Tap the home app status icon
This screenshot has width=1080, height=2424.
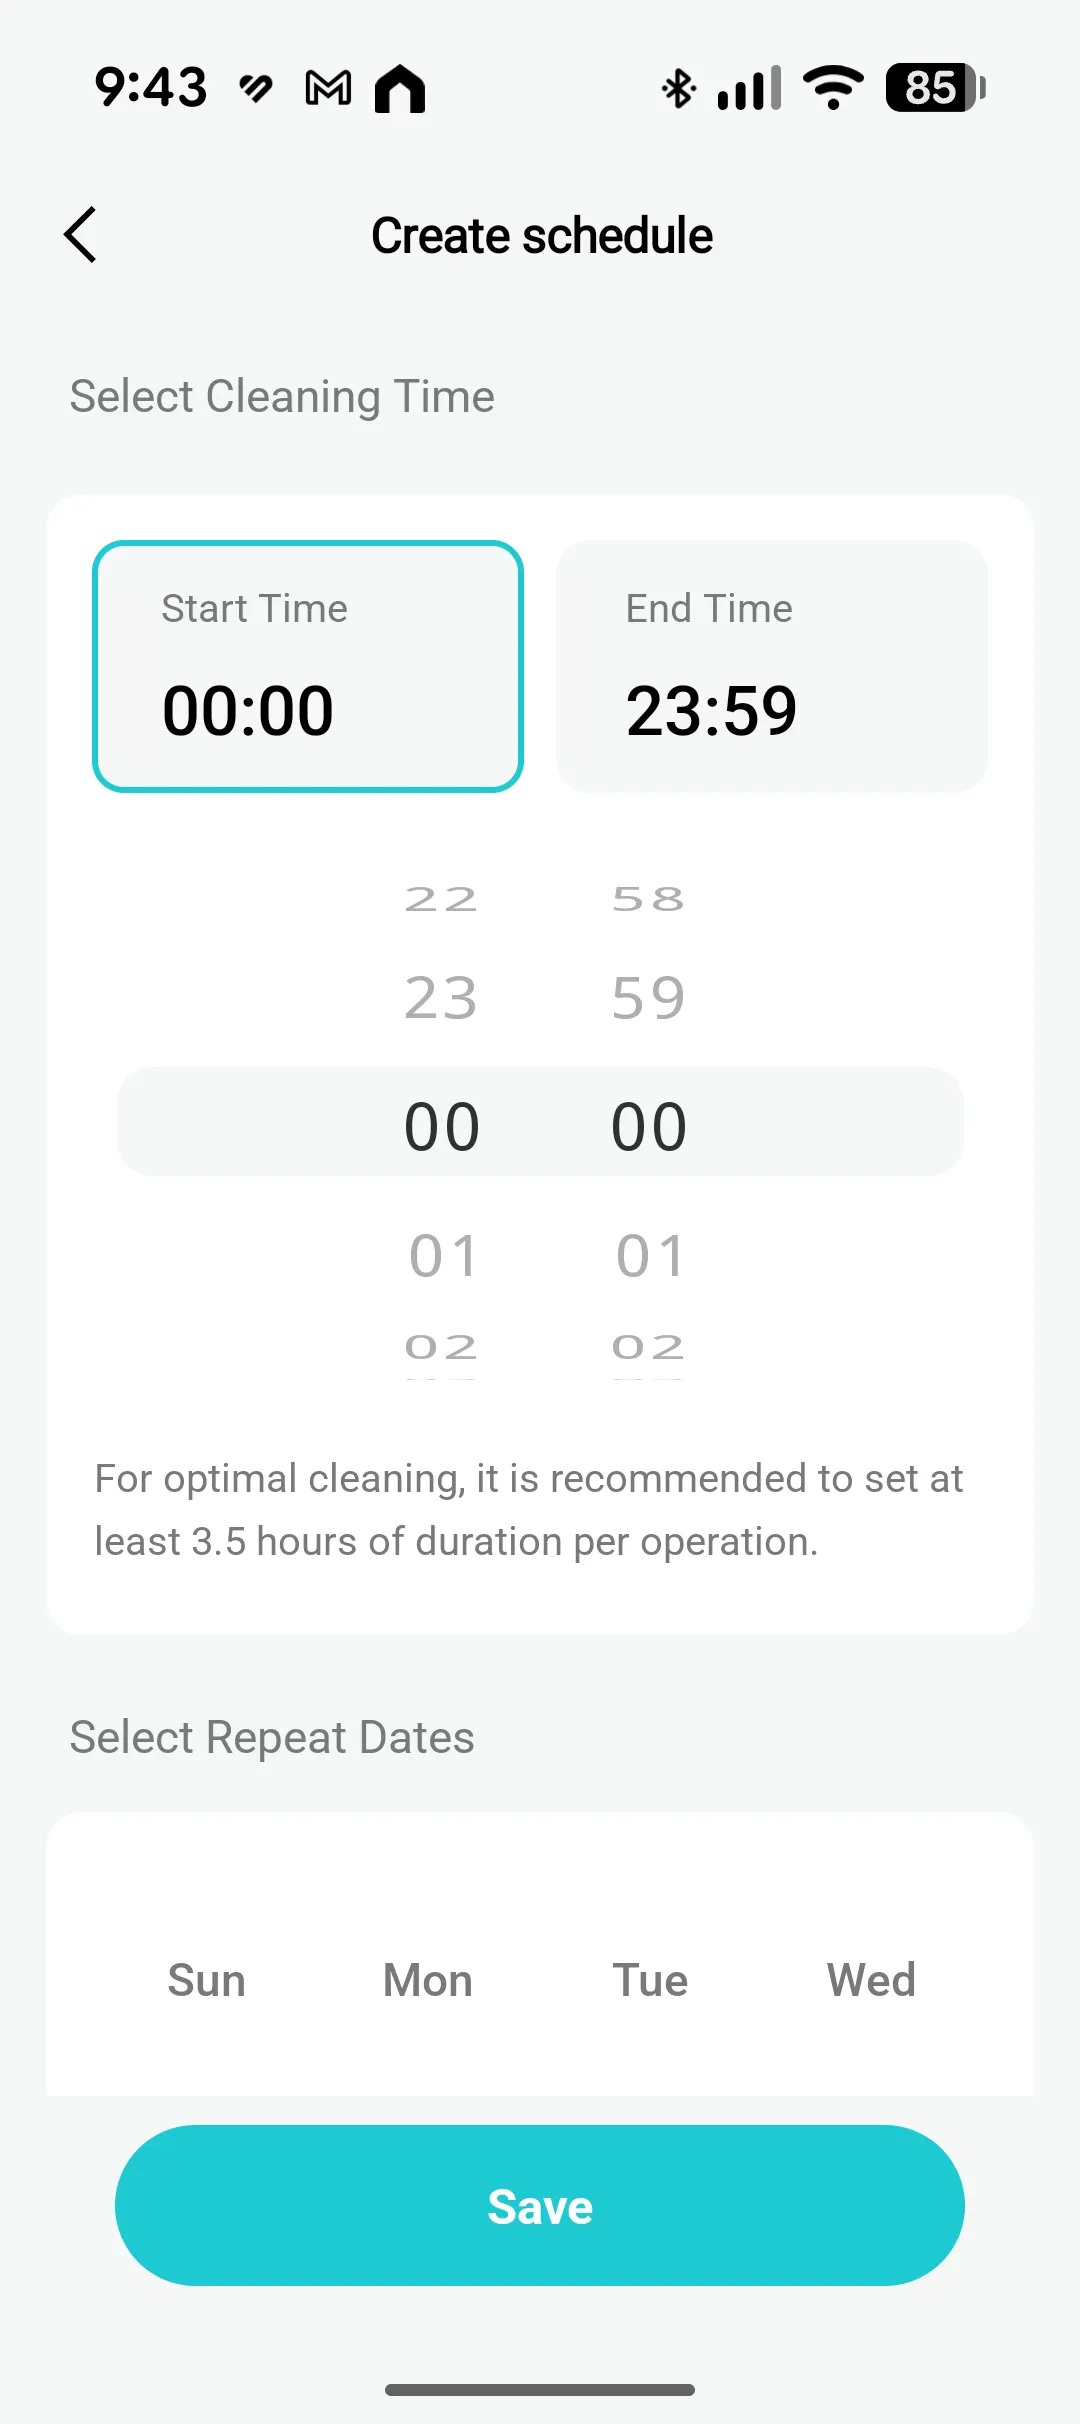[x=400, y=88]
